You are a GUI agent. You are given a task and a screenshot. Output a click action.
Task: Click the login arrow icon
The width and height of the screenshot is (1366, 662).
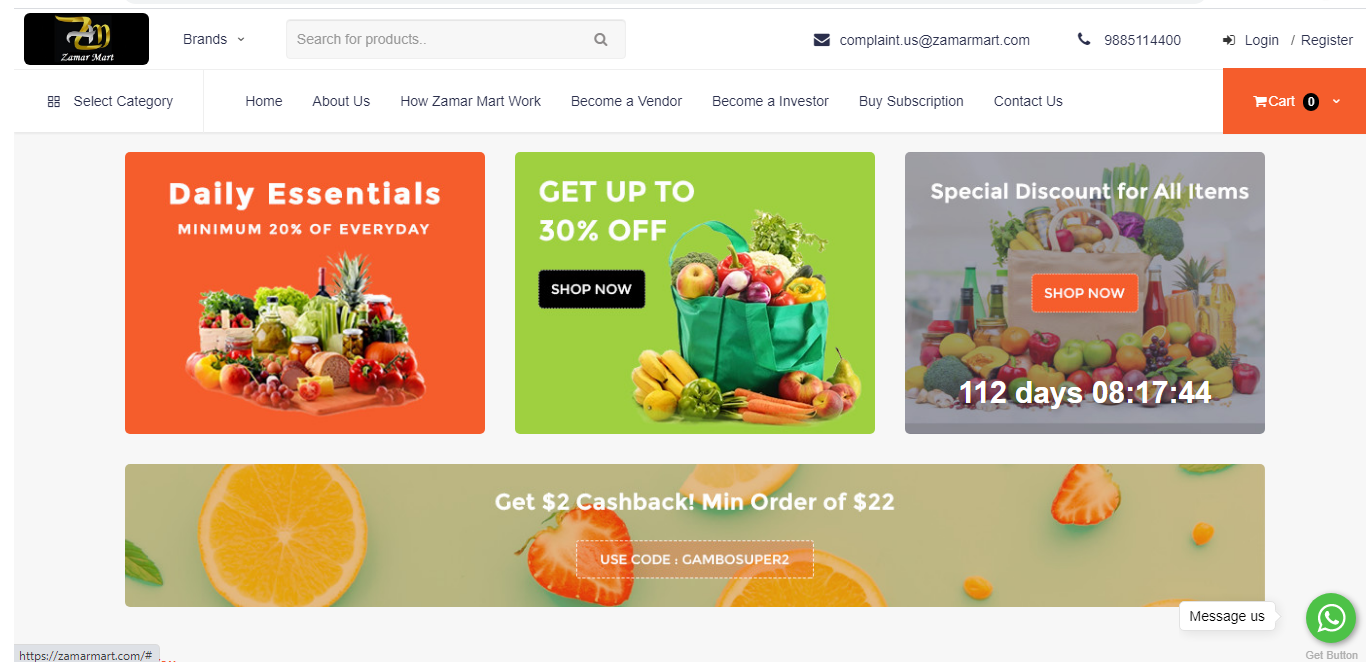[x=1229, y=40]
